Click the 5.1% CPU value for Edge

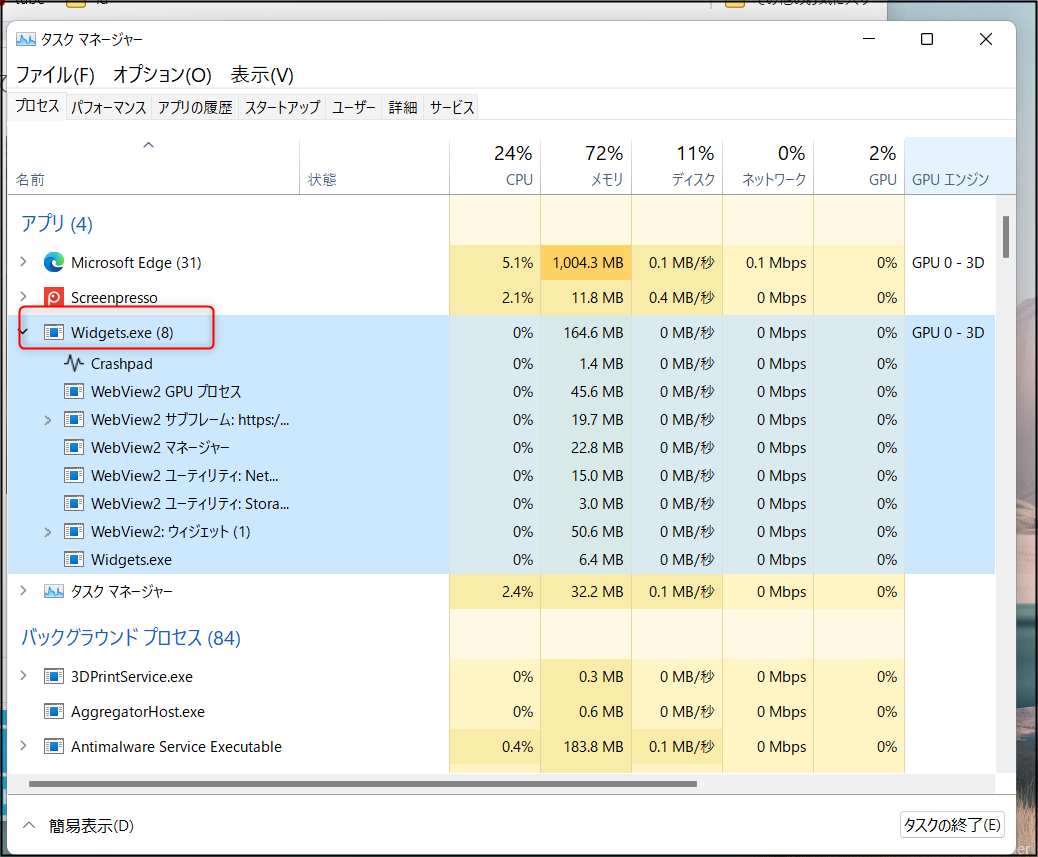click(518, 263)
